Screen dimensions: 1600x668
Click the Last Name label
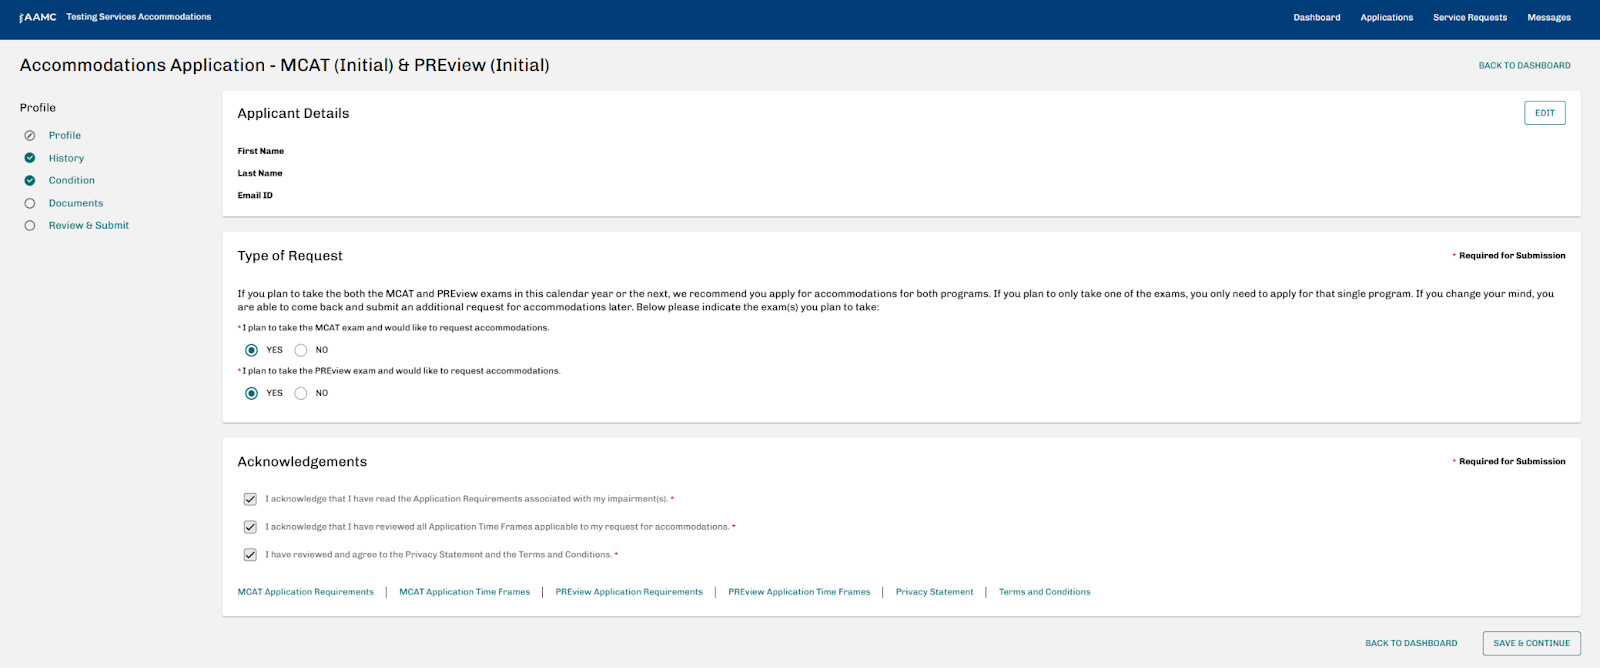[x=260, y=174]
